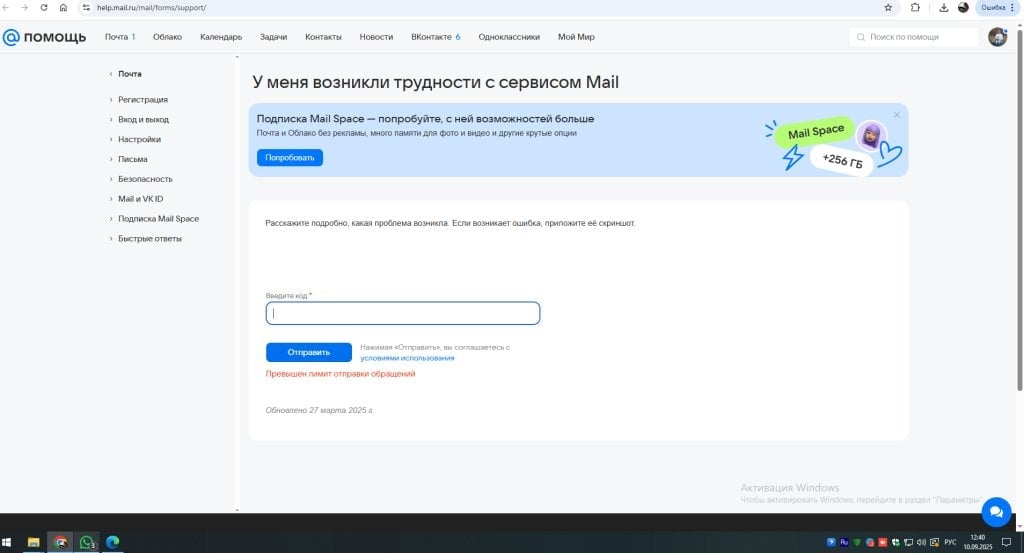Open Microsoft Edge from the taskbar
1024x553 pixels.
click(x=113, y=542)
